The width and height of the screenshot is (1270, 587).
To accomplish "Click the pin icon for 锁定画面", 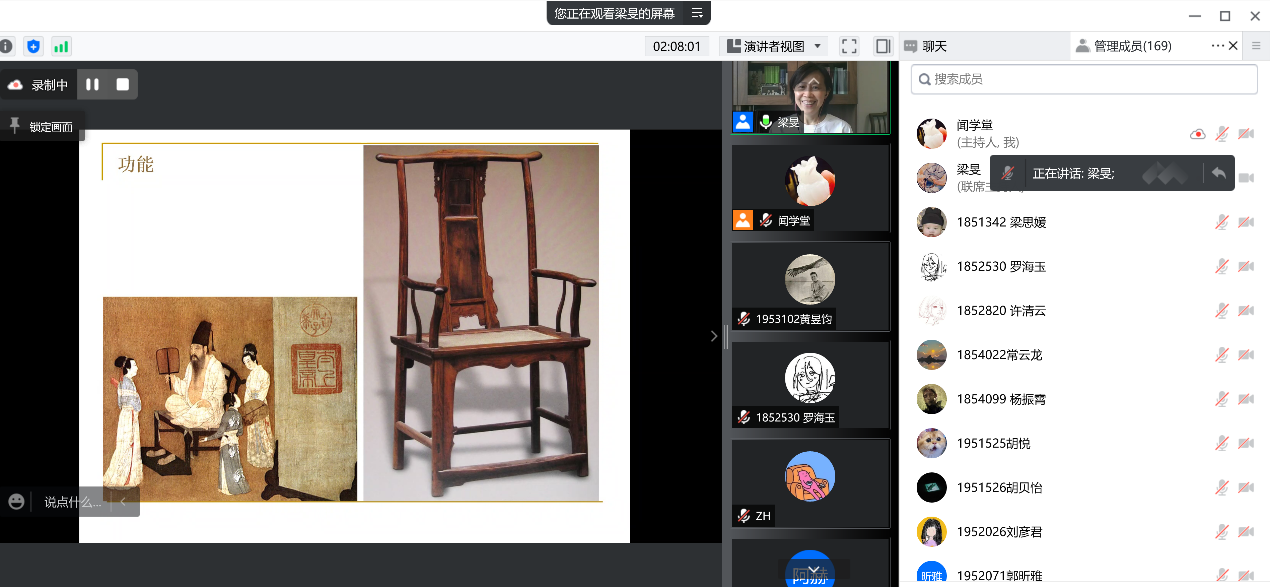I will [x=14, y=126].
